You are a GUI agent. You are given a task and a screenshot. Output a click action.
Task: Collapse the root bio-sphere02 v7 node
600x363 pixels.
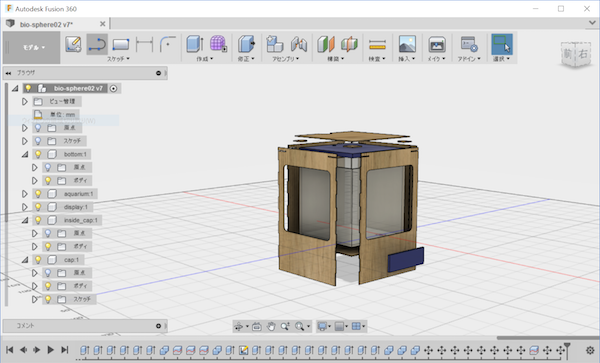pos(15,88)
